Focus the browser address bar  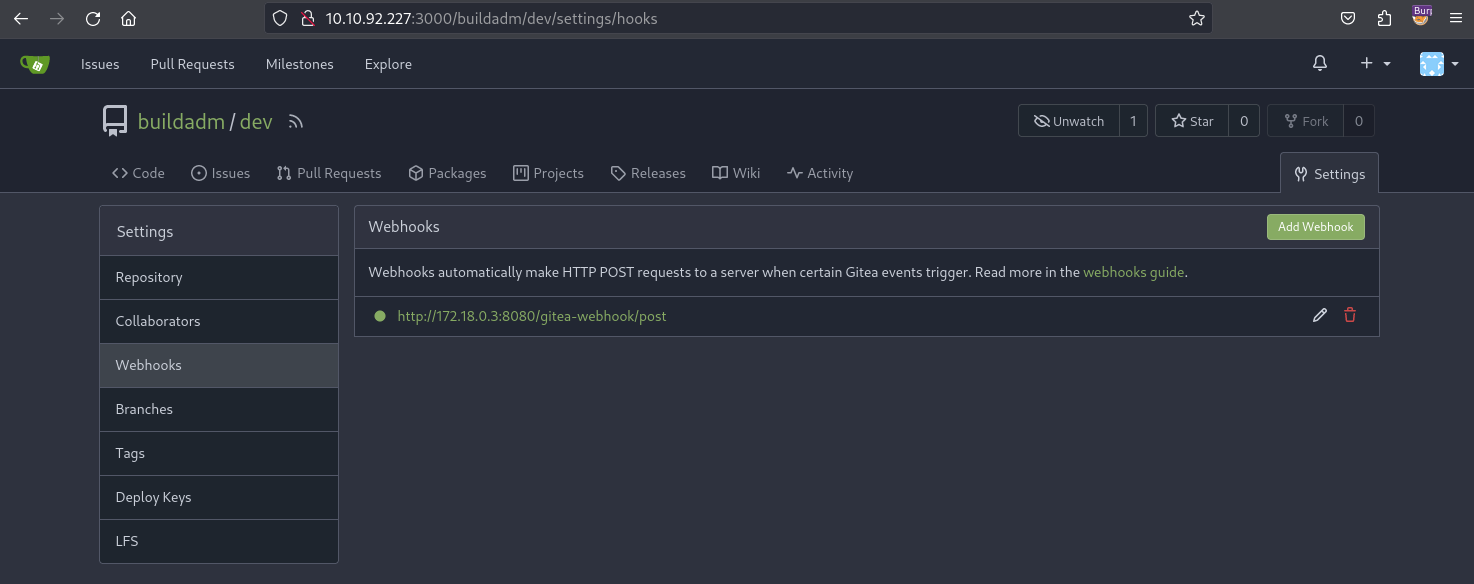coord(740,18)
